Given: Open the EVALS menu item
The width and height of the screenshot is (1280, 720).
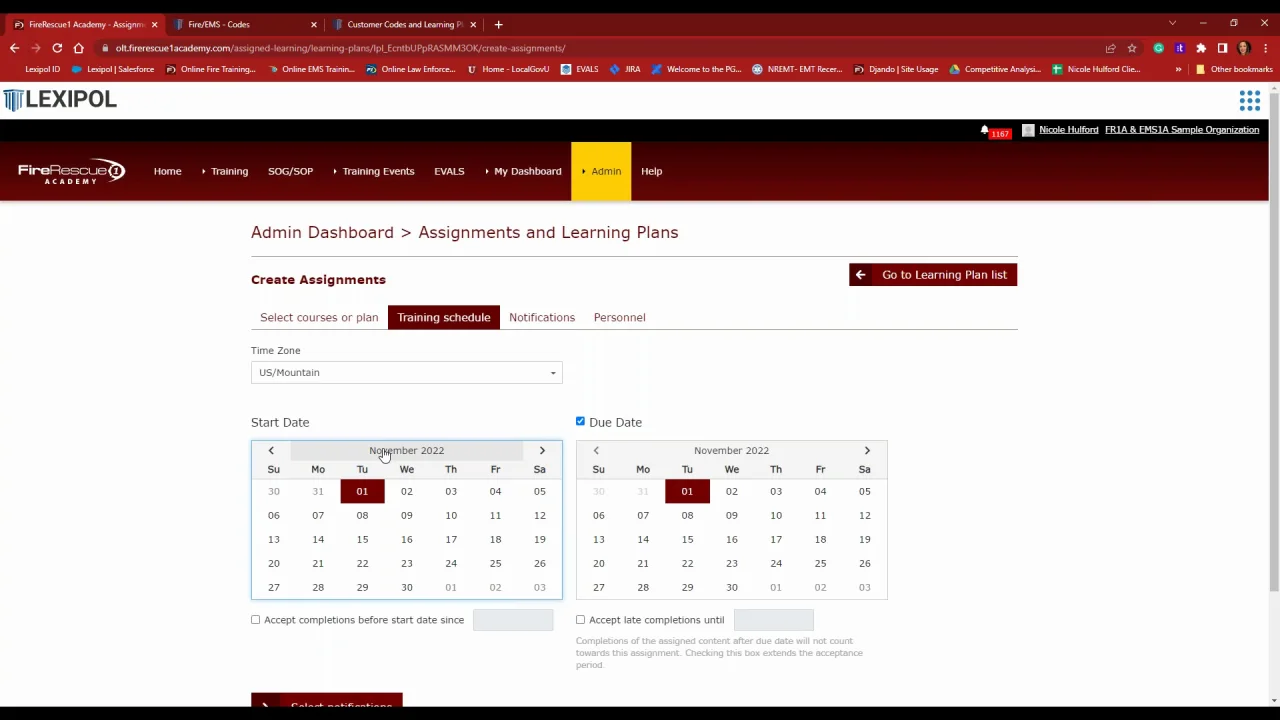Looking at the screenshot, I should 449,171.
